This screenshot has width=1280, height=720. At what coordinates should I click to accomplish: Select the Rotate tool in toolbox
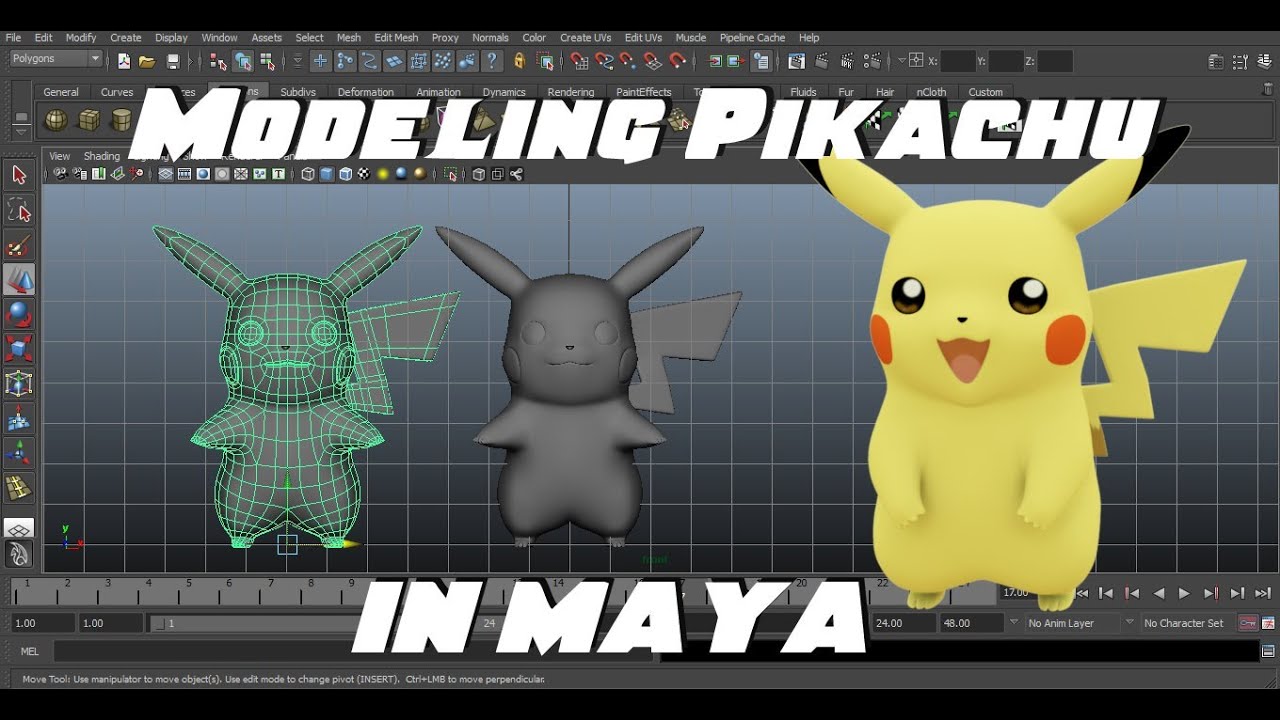[x=19, y=315]
